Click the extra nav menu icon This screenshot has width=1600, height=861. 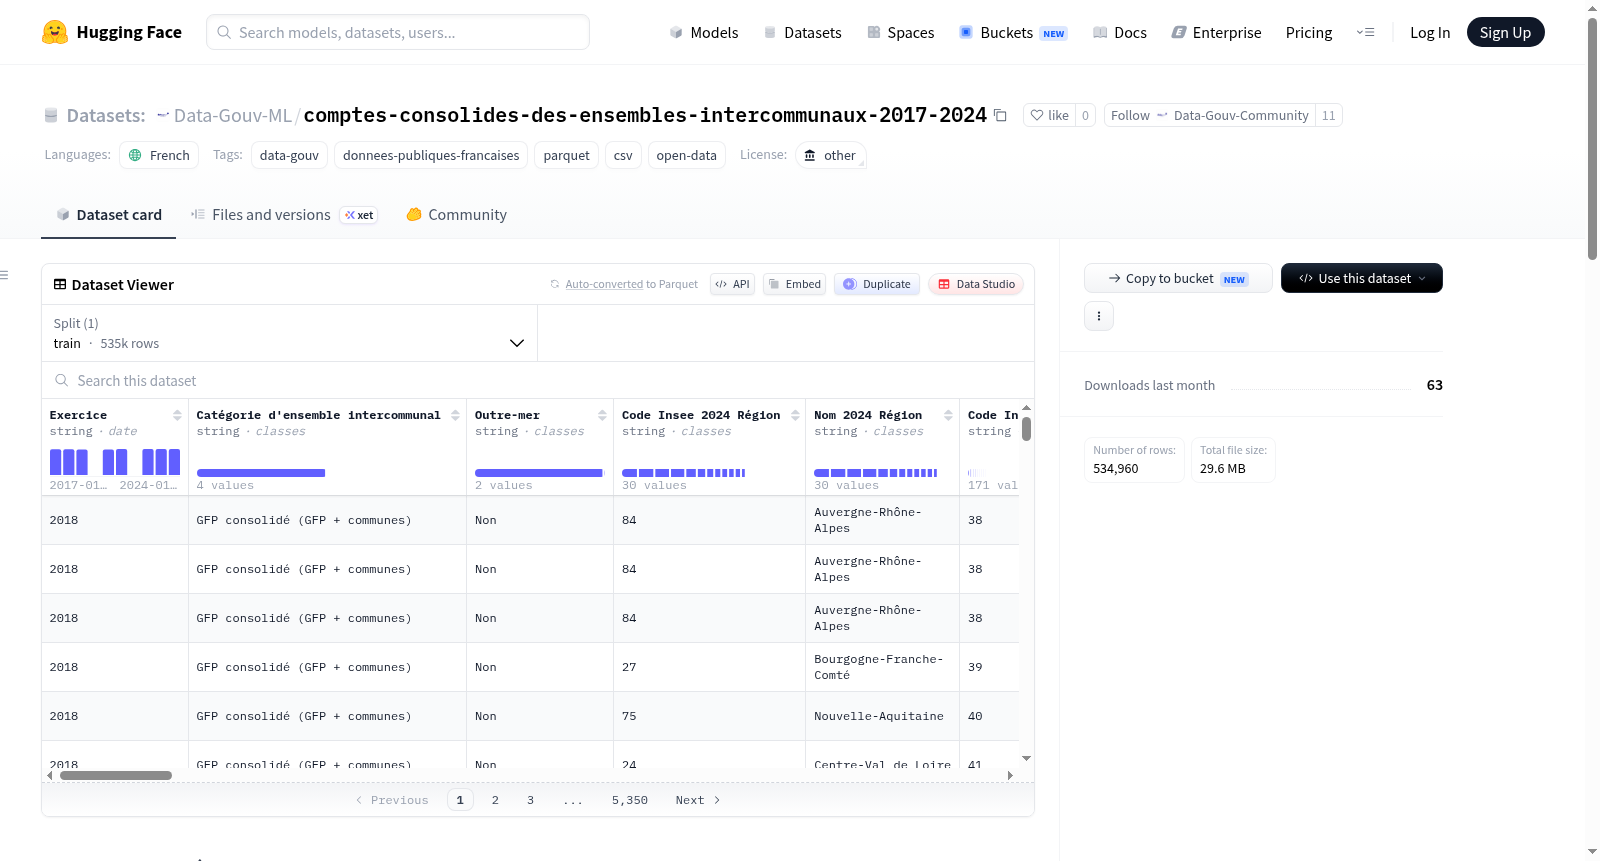click(1365, 32)
